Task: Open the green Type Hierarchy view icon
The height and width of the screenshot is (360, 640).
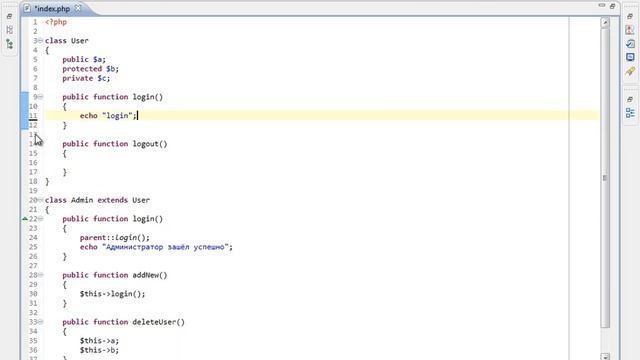Action: (x=9, y=44)
